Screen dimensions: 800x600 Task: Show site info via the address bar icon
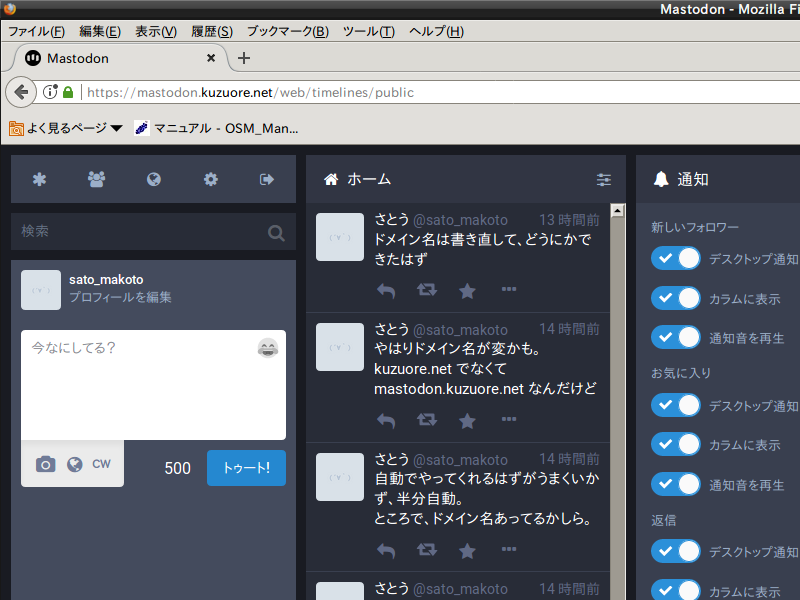click(x=49, y=92)
